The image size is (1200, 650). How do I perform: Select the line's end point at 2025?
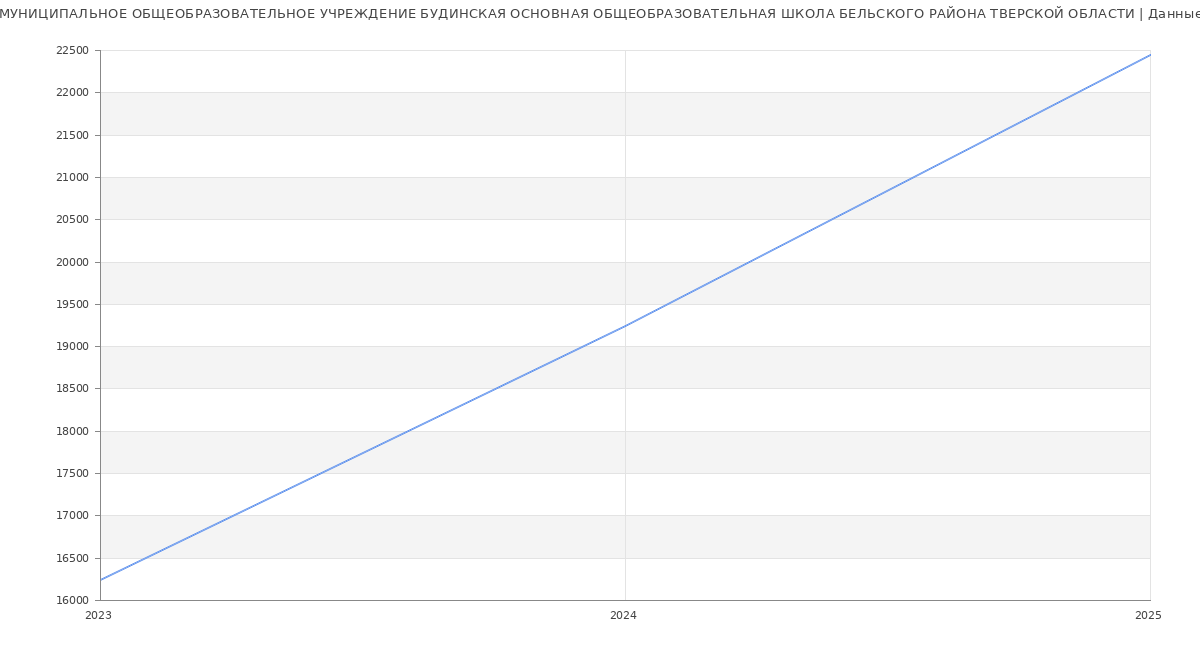1149,55
